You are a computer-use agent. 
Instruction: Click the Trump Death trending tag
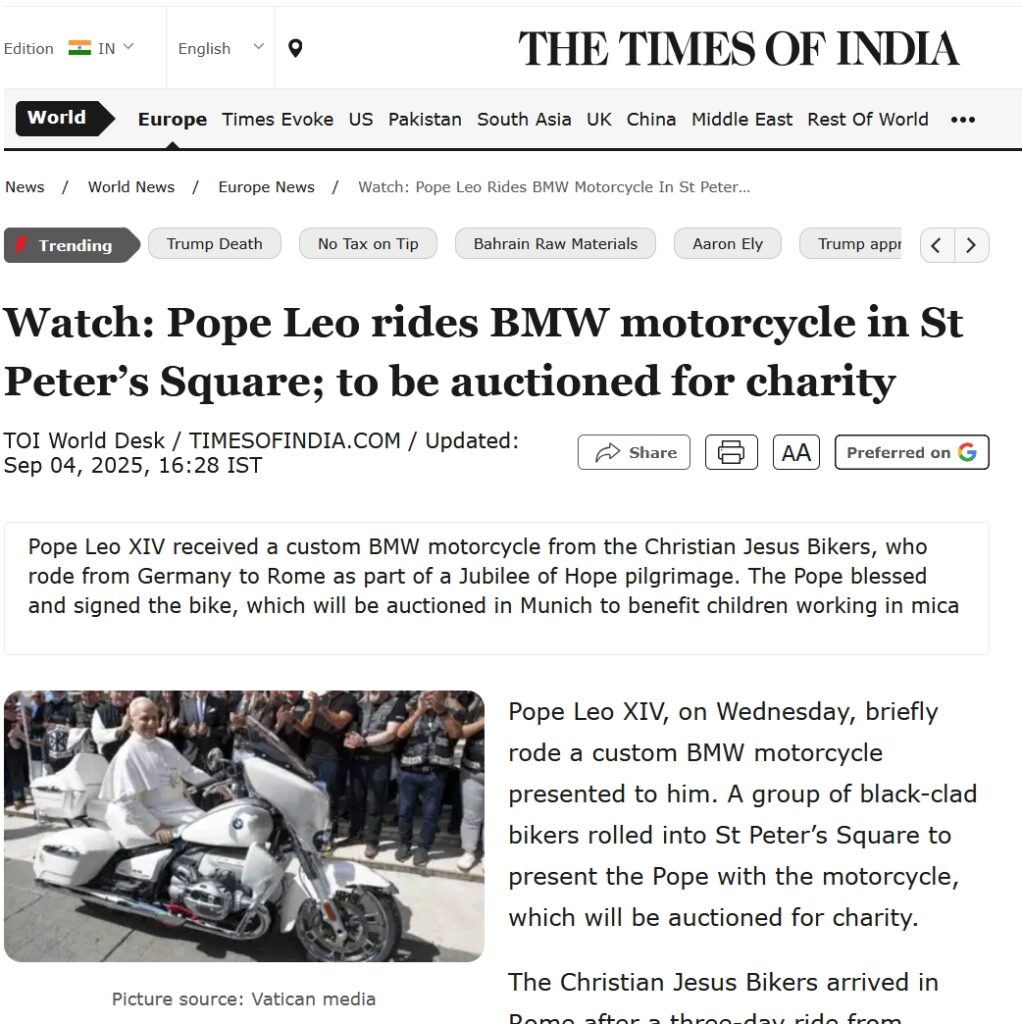coord(214,244)
